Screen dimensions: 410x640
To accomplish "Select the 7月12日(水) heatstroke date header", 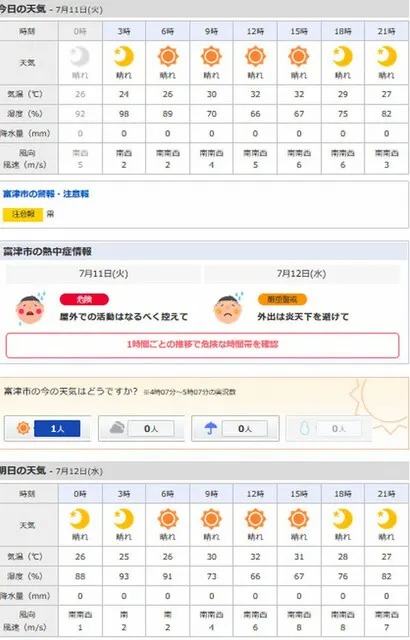I will [301, 274].
